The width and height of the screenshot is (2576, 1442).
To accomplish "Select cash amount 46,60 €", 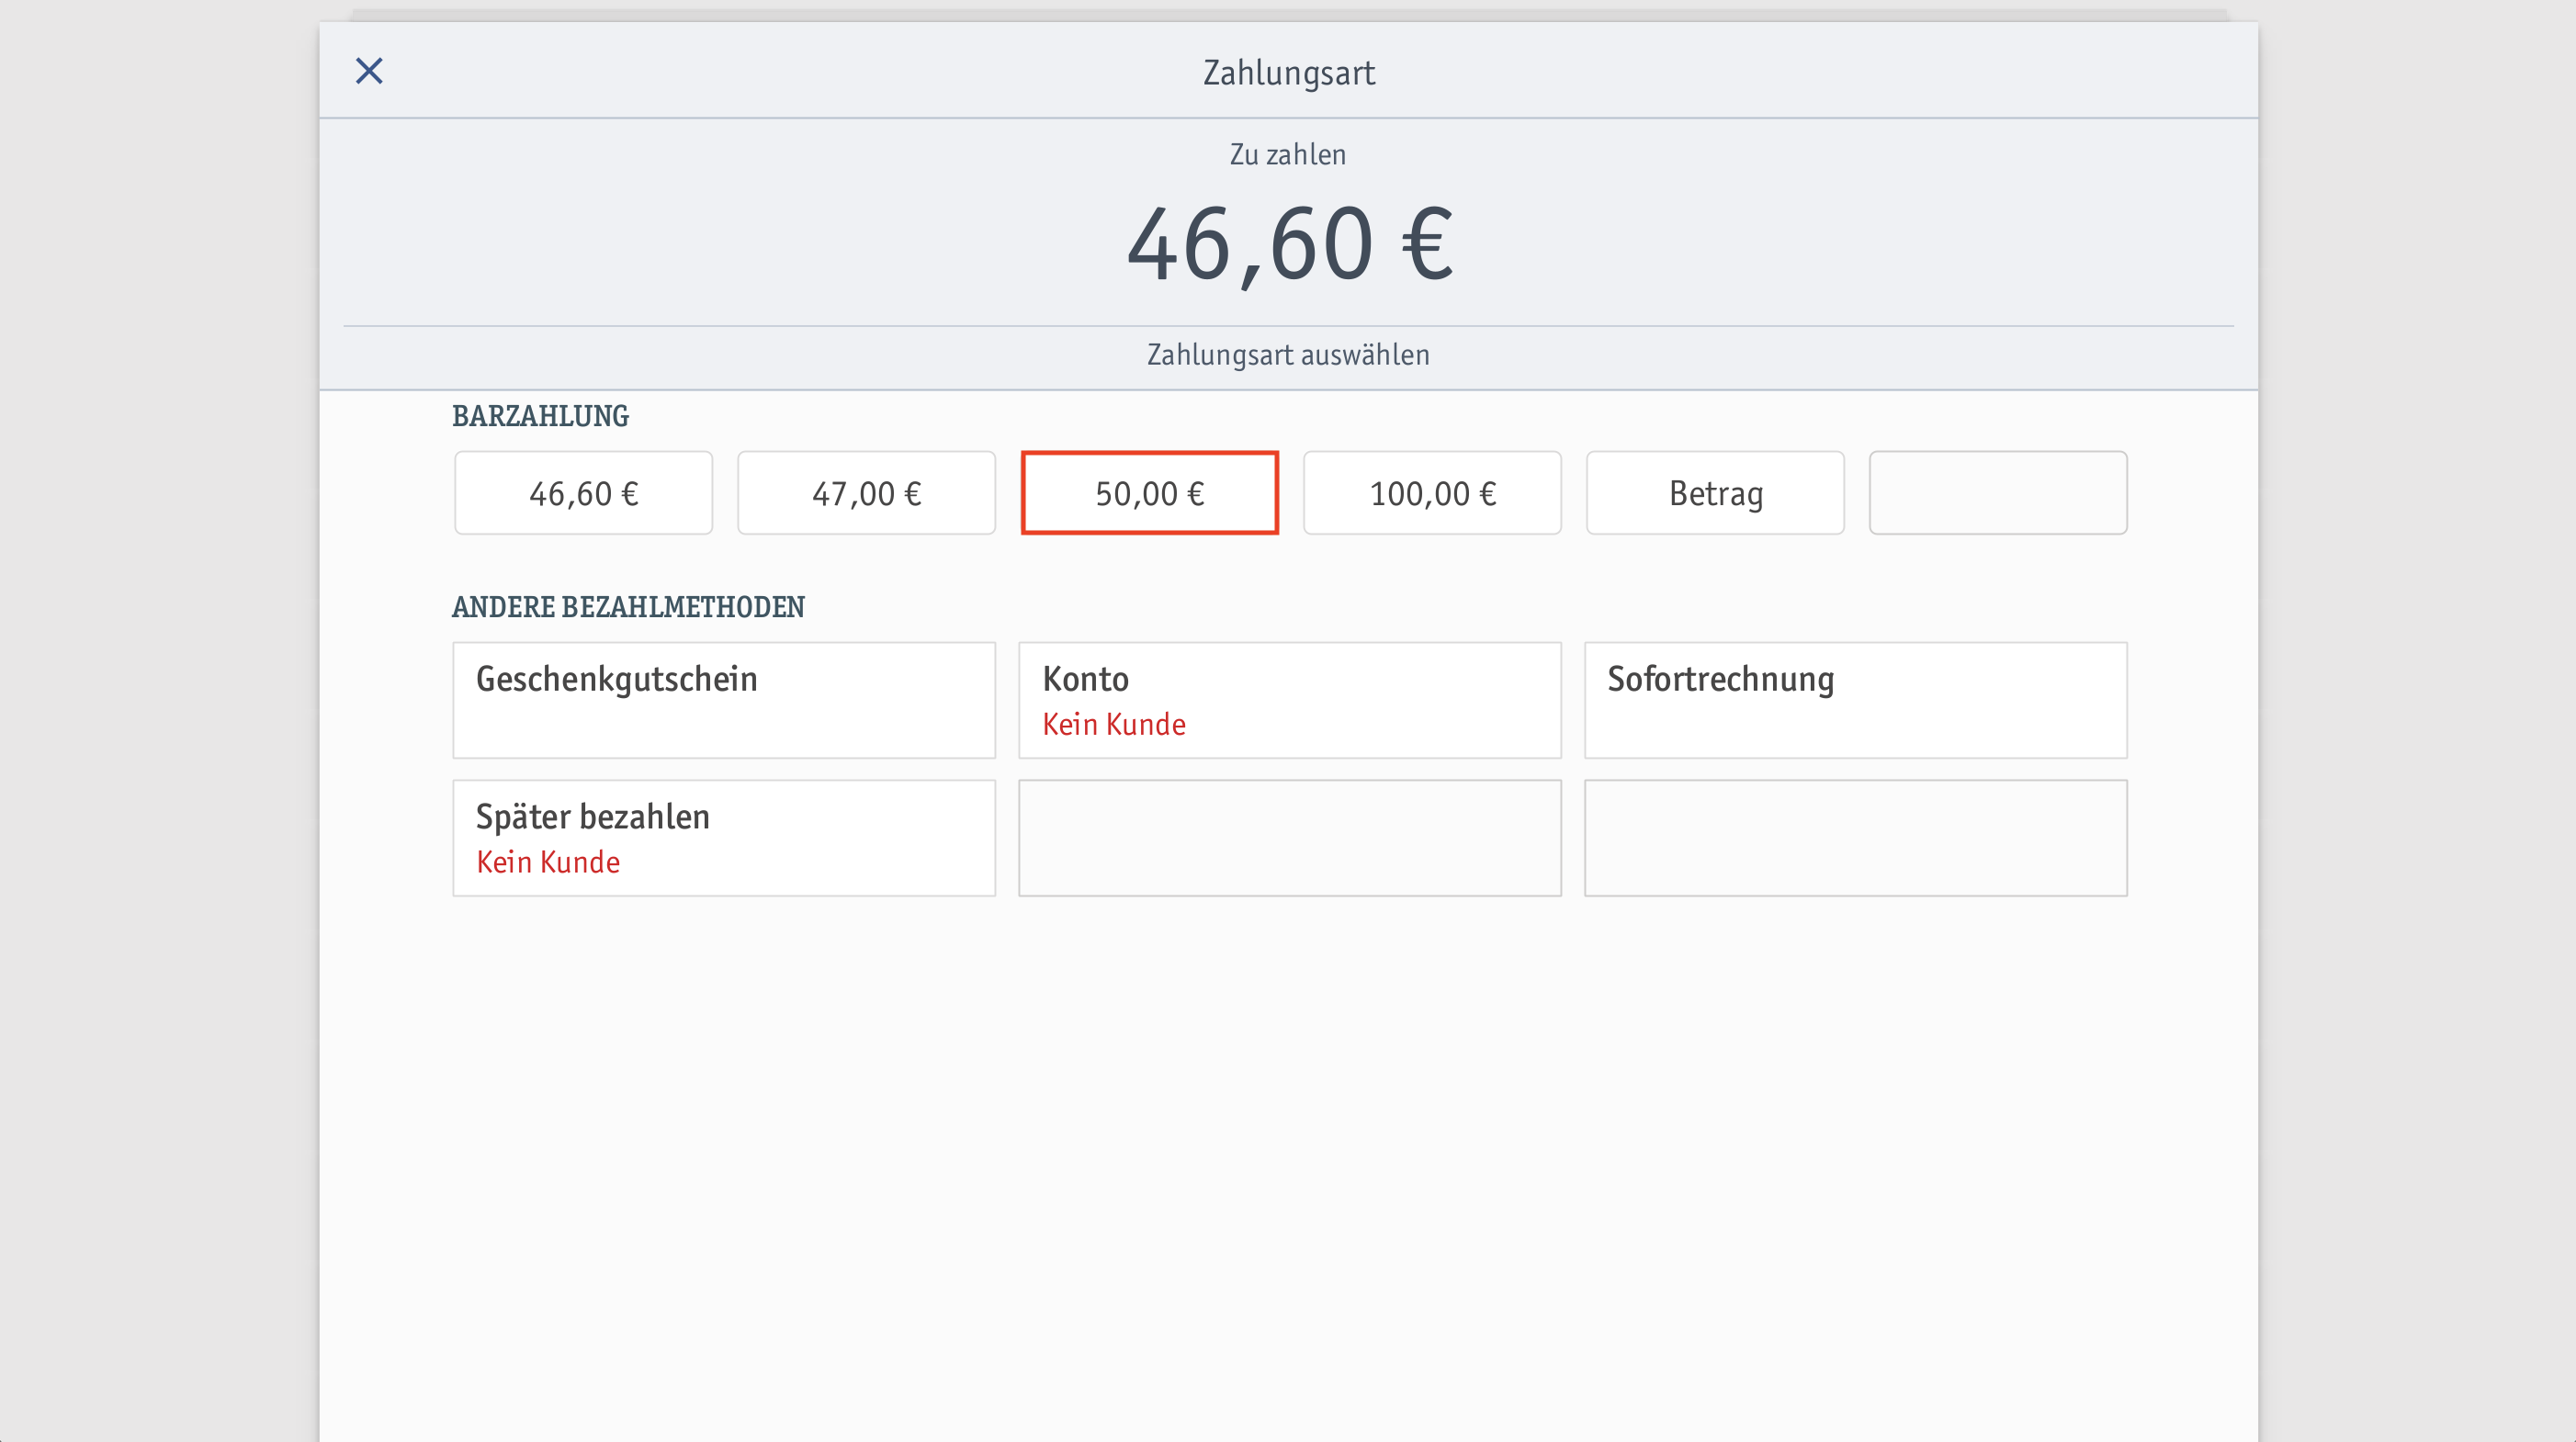I will (x=583, y=493).
